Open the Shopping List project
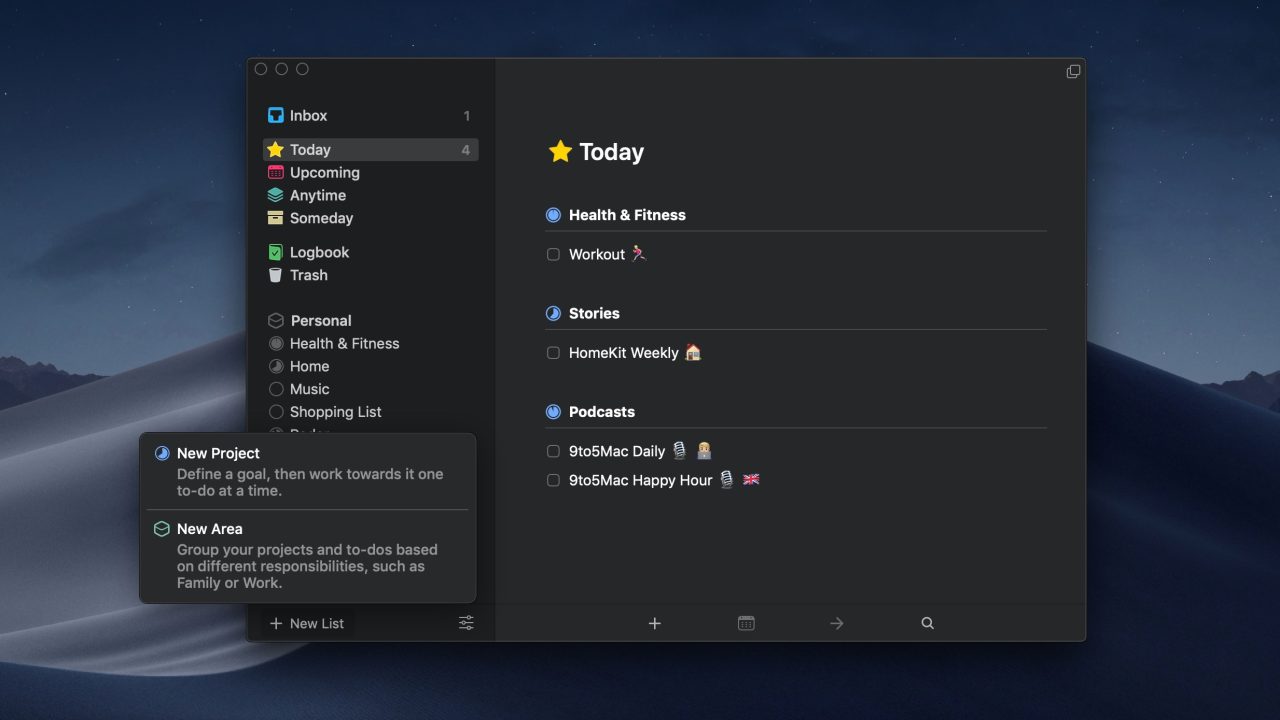This screenshot has height=720, width=1280. coord(335,412)
